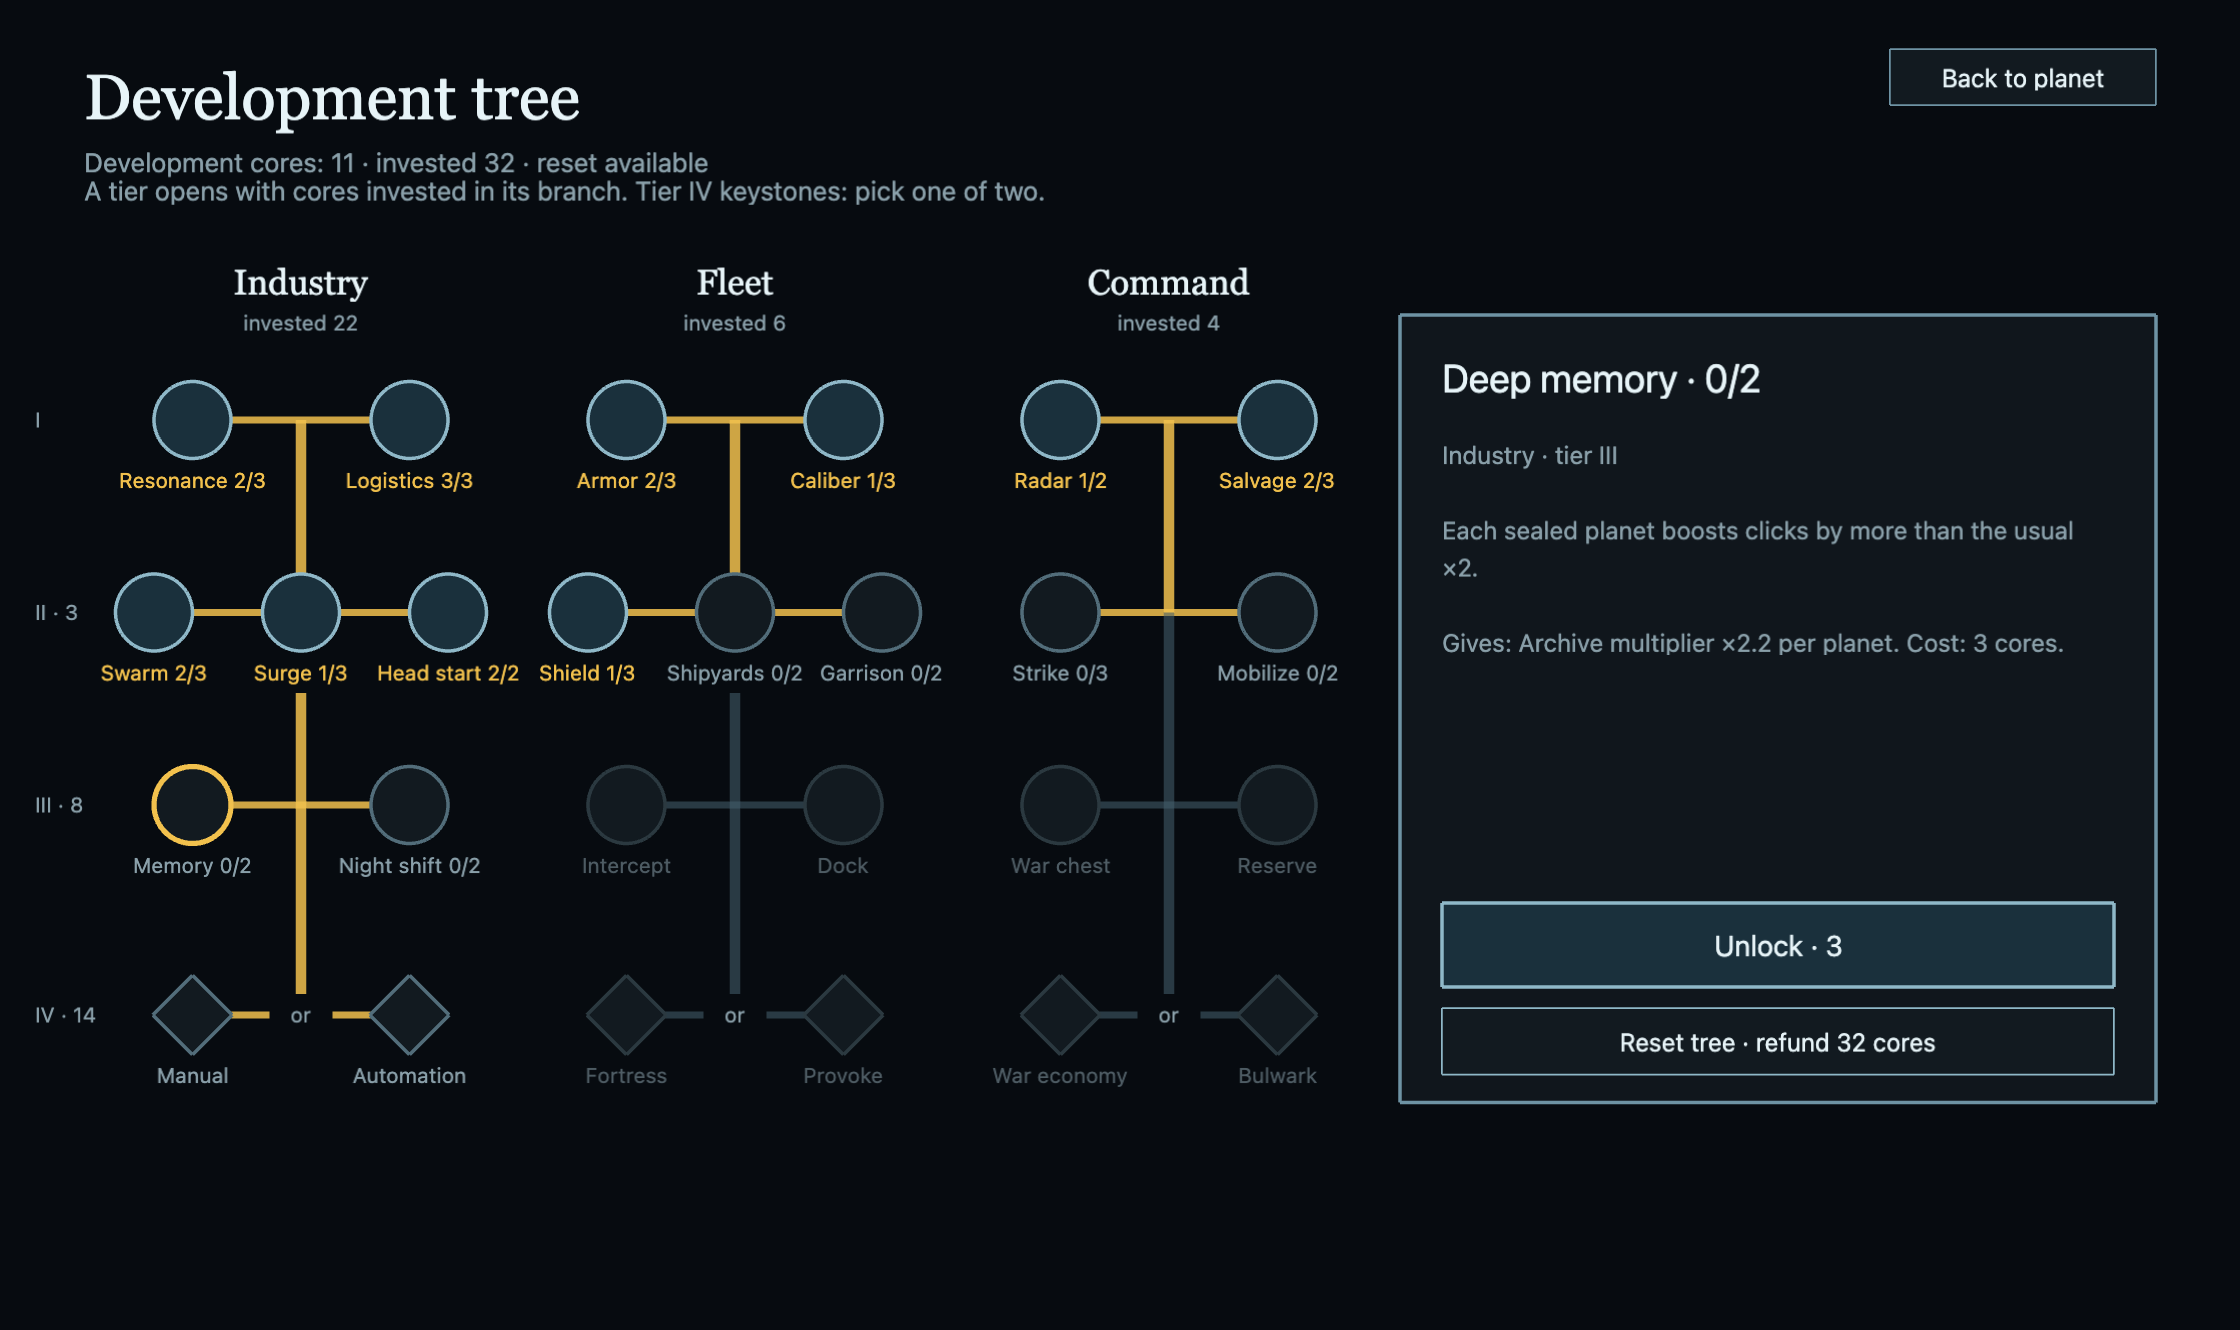This screenshot has width=2240, height=1330.
Task: Select the Provoke keystone diamond
Action: pyautogui.click(x=843, y=1015)
